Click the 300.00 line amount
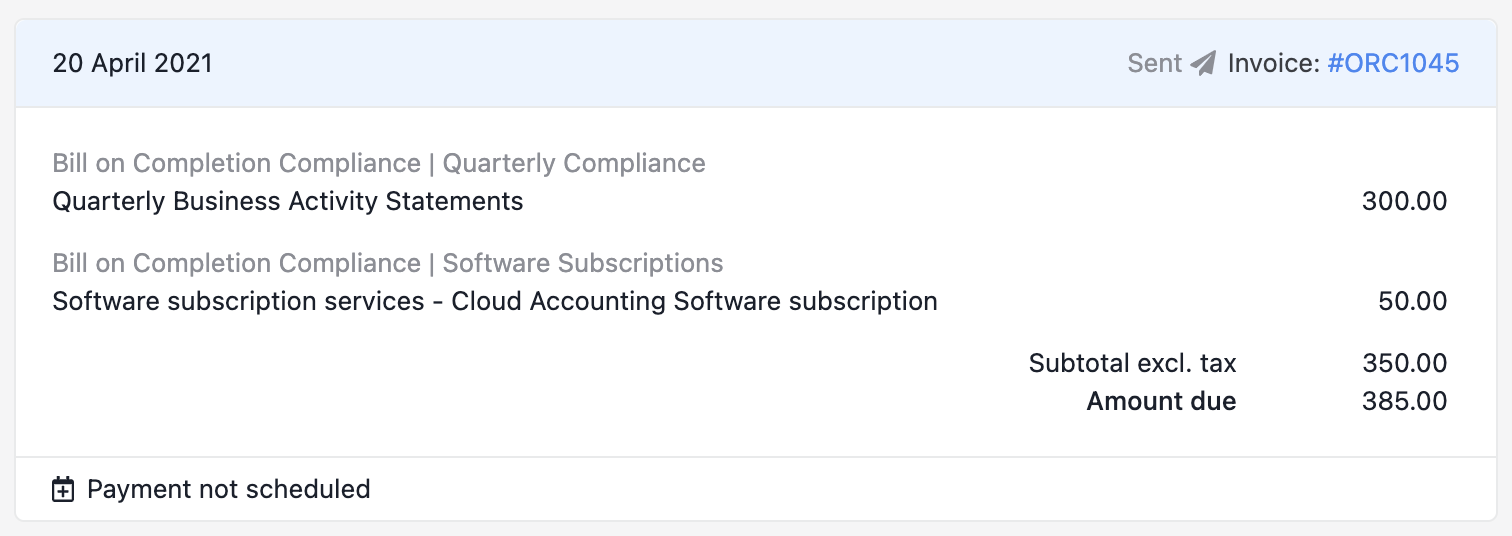 tap(1404, 202)
